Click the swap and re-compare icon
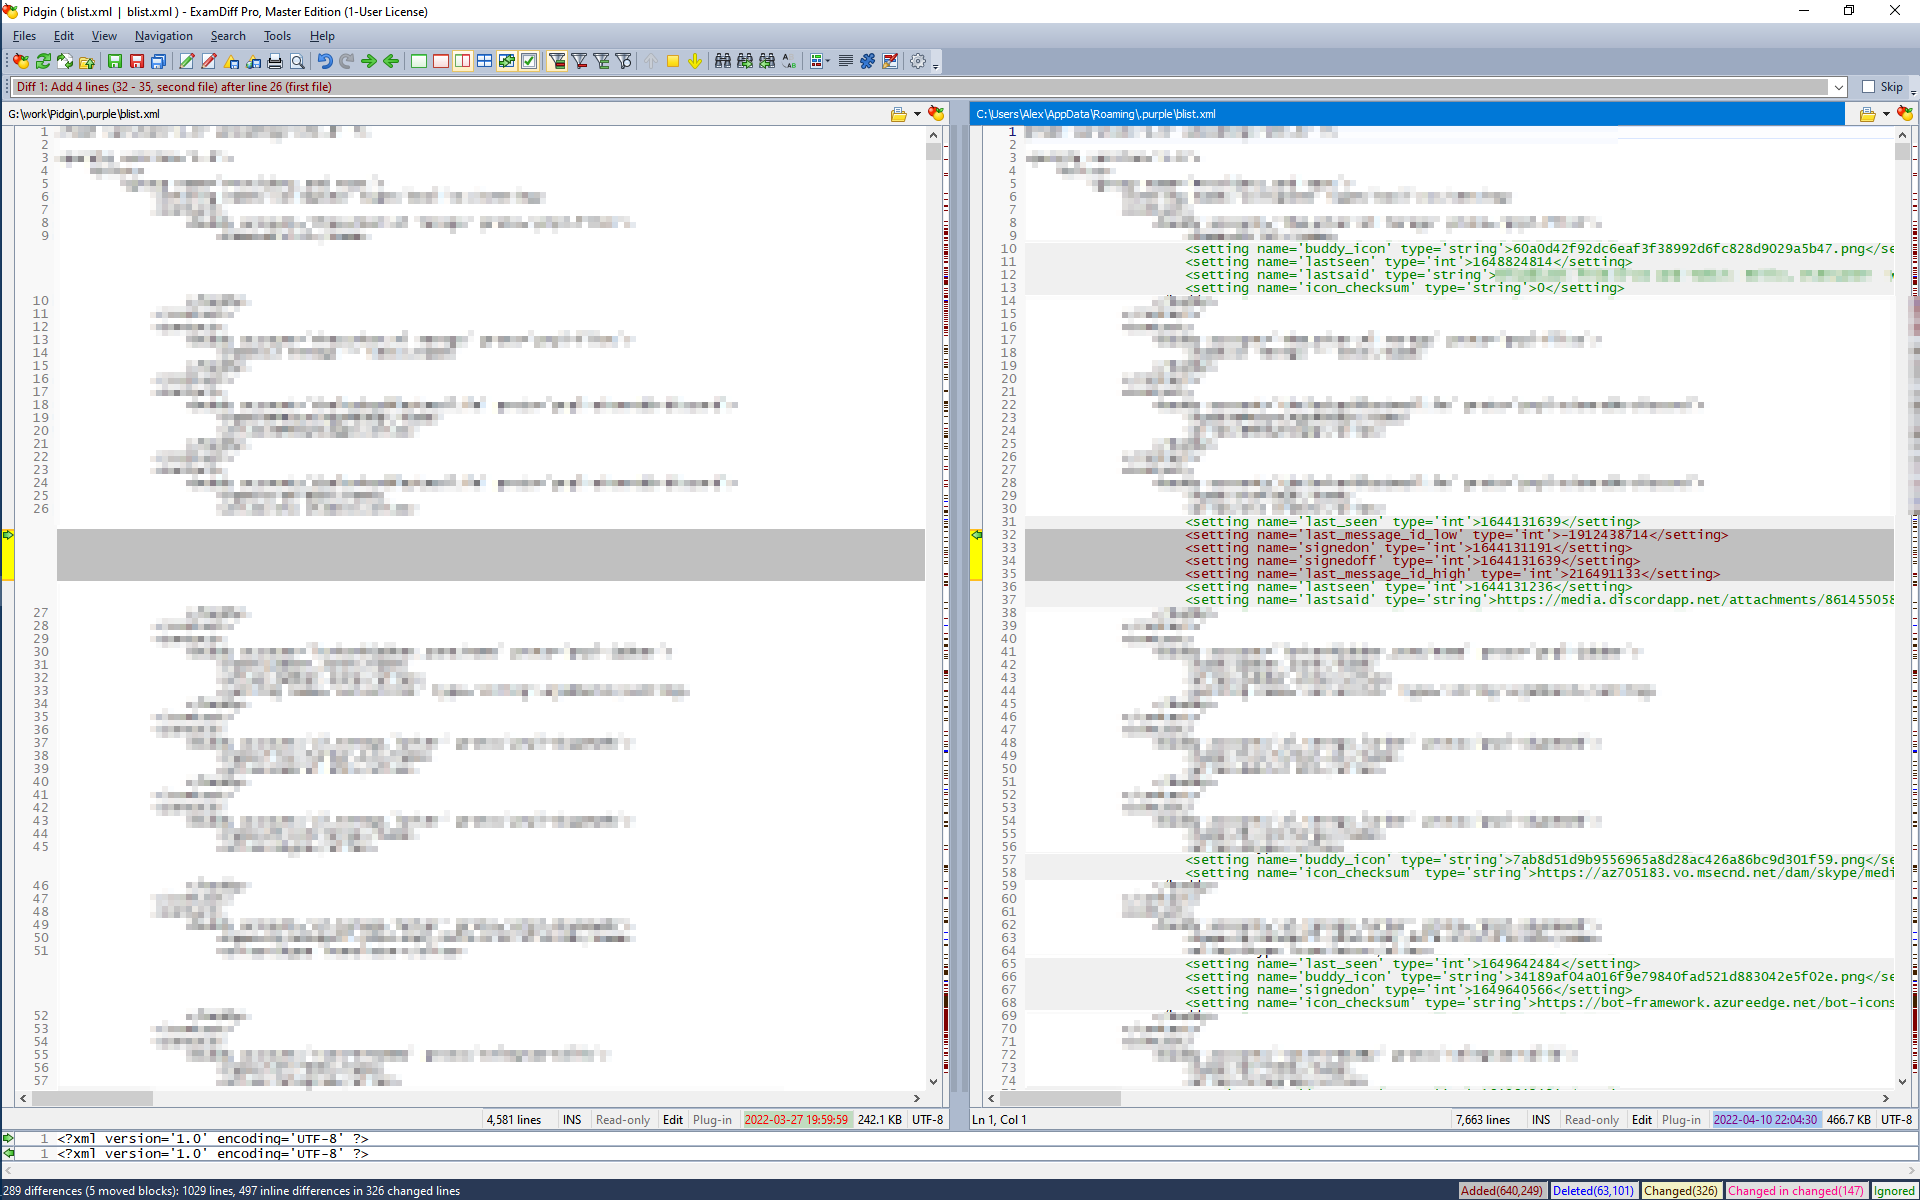This screenshot has height=1200, width=1920. point(65,61)
